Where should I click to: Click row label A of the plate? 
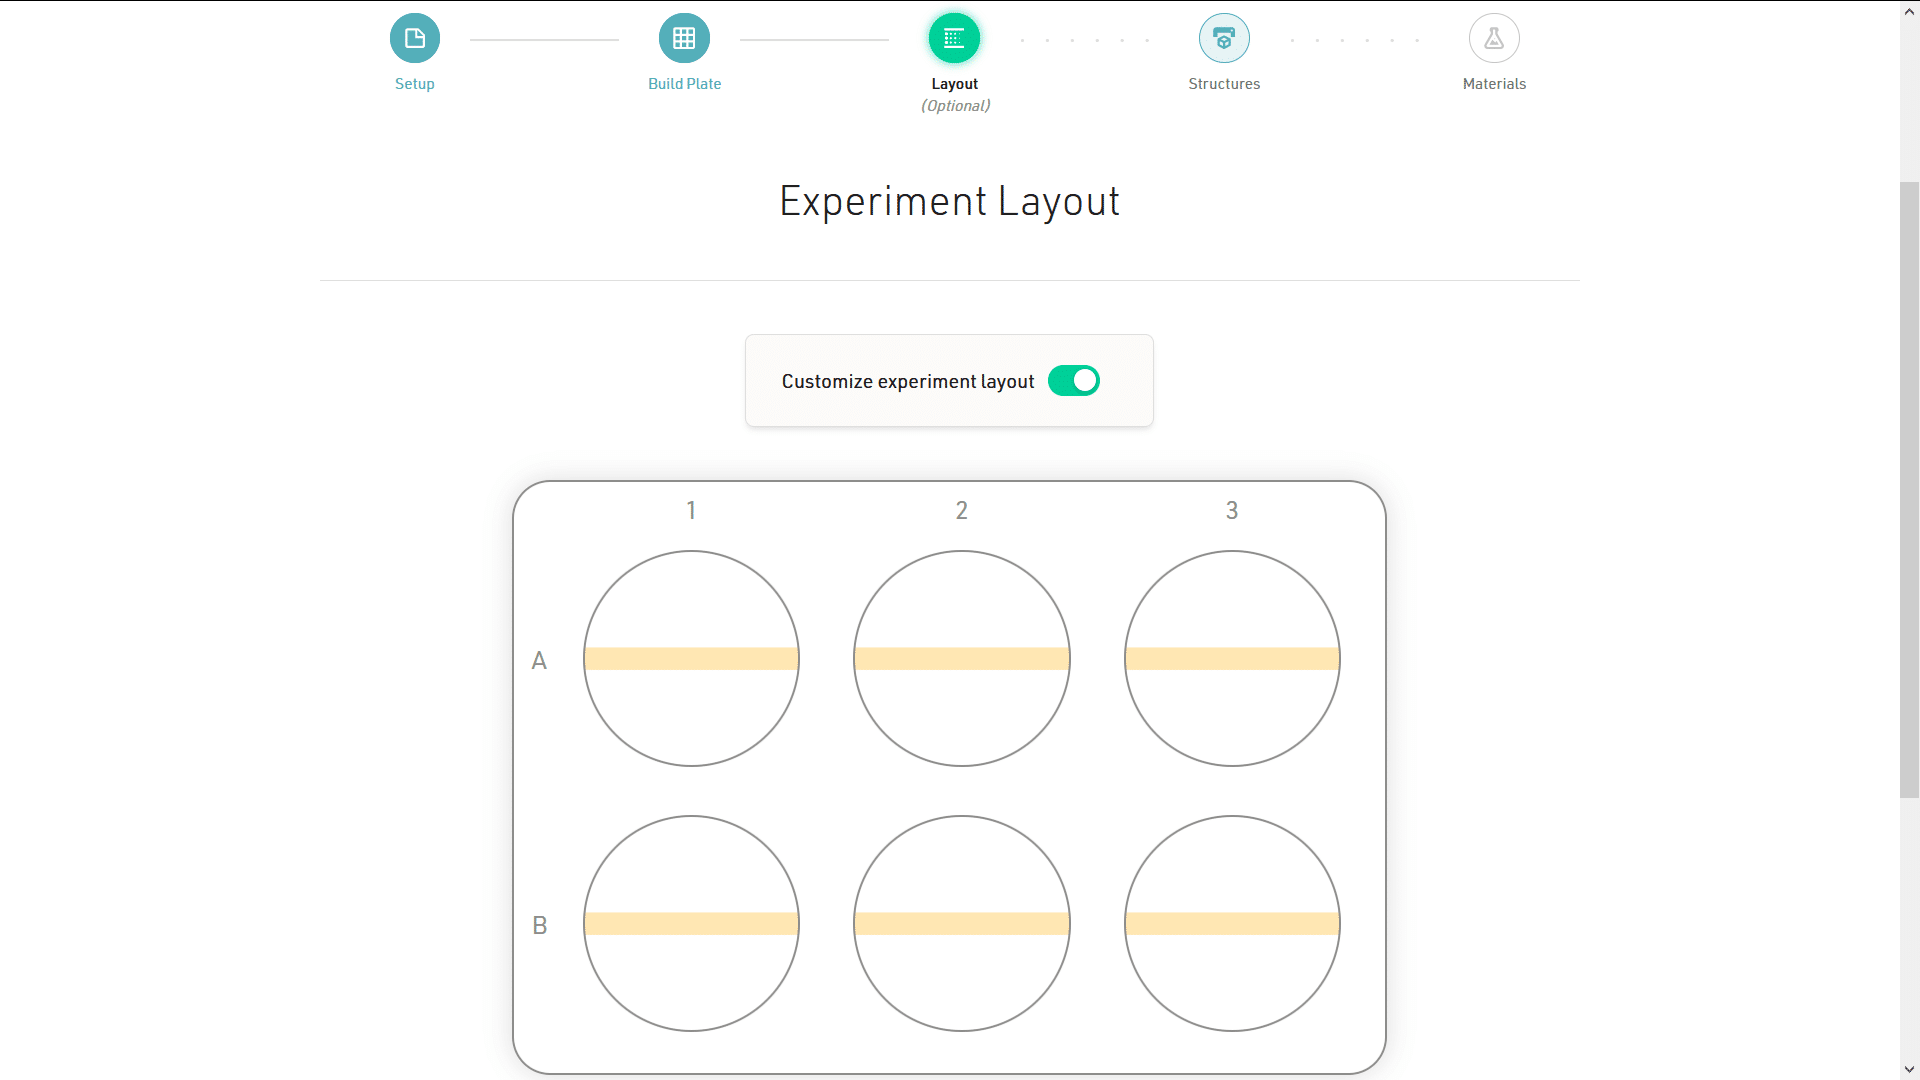(x=539, y=660)
